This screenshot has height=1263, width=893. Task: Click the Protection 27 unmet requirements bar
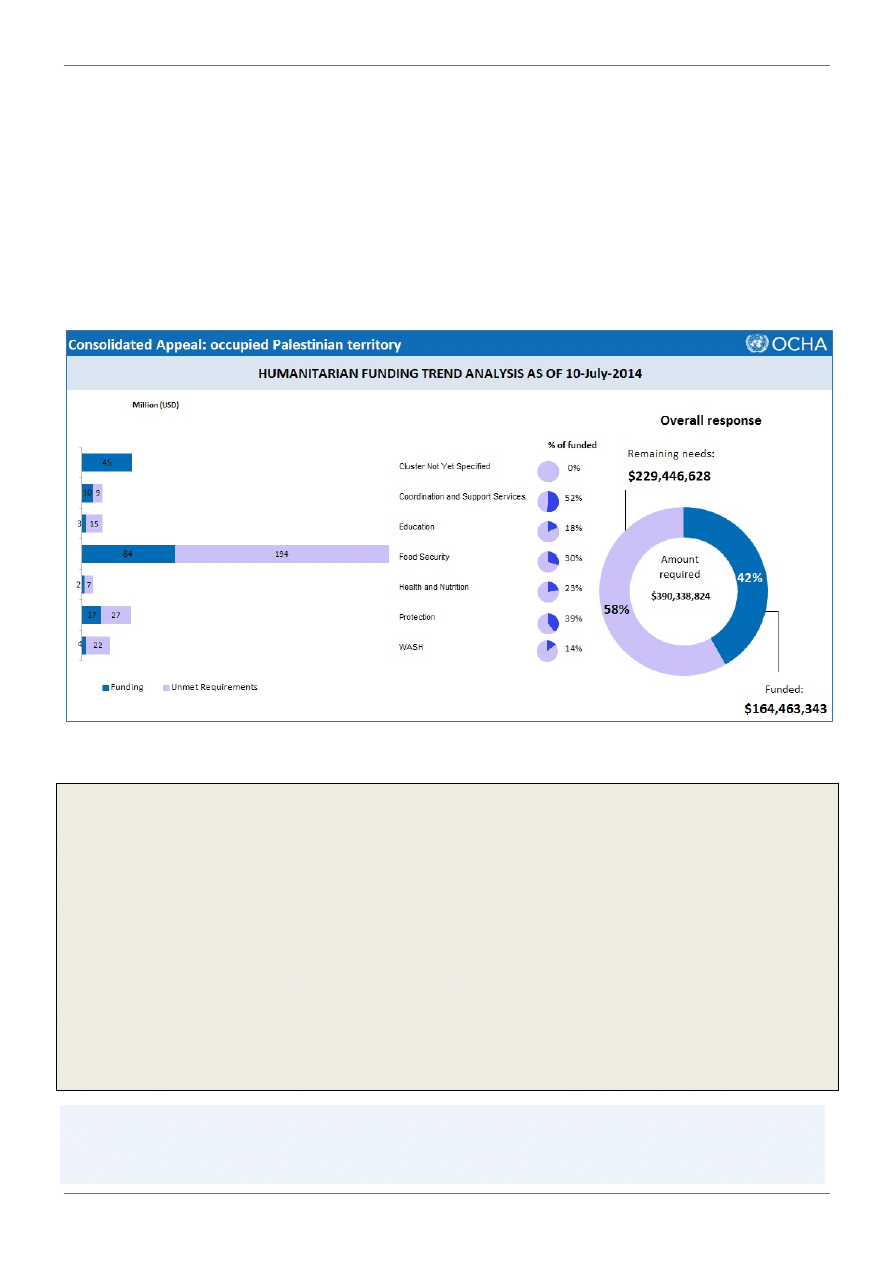click(115, 615)
